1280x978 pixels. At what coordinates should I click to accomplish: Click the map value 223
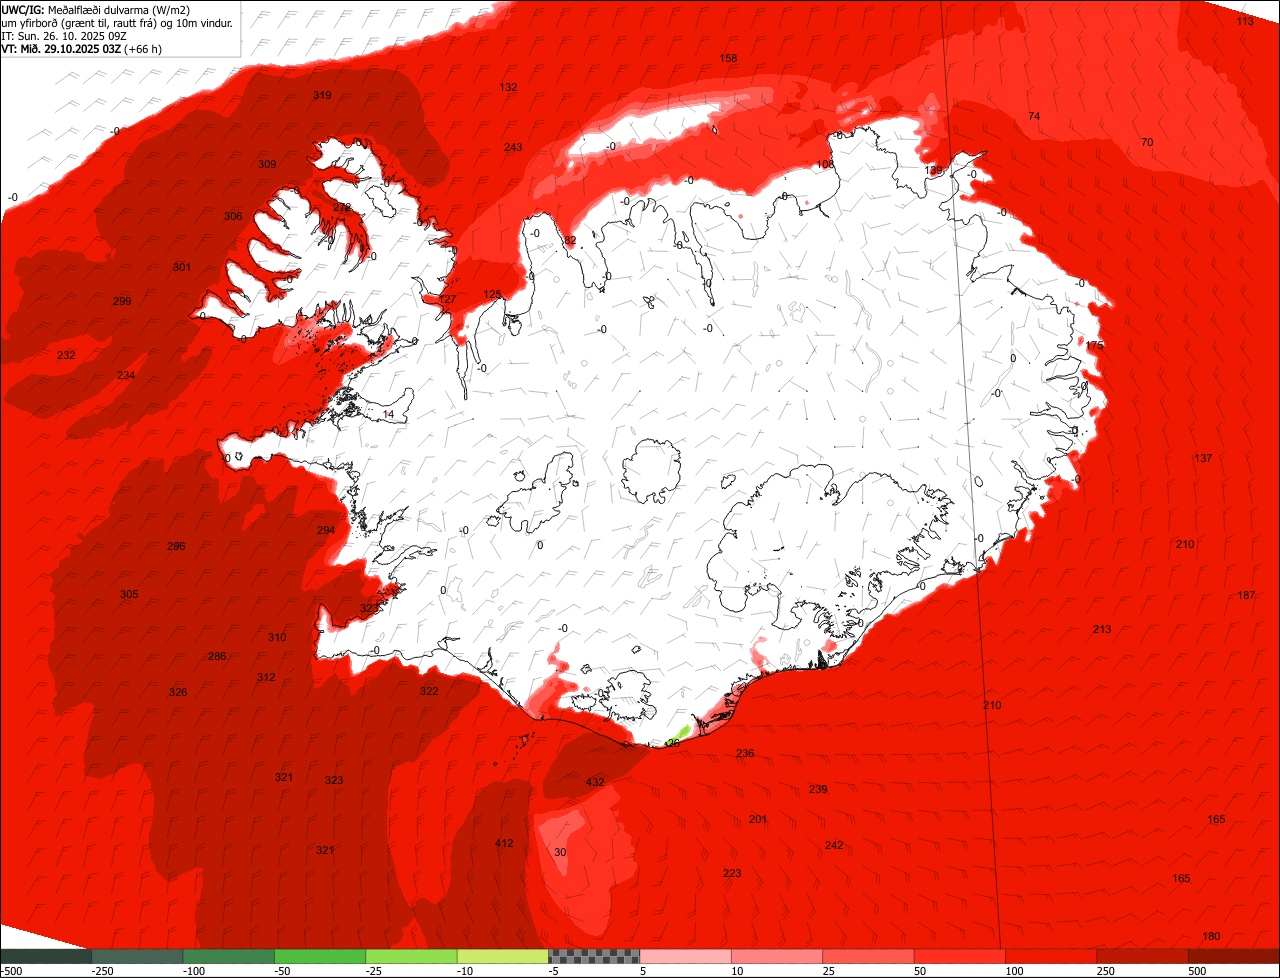pyautogui.click(x=732, y=874)
